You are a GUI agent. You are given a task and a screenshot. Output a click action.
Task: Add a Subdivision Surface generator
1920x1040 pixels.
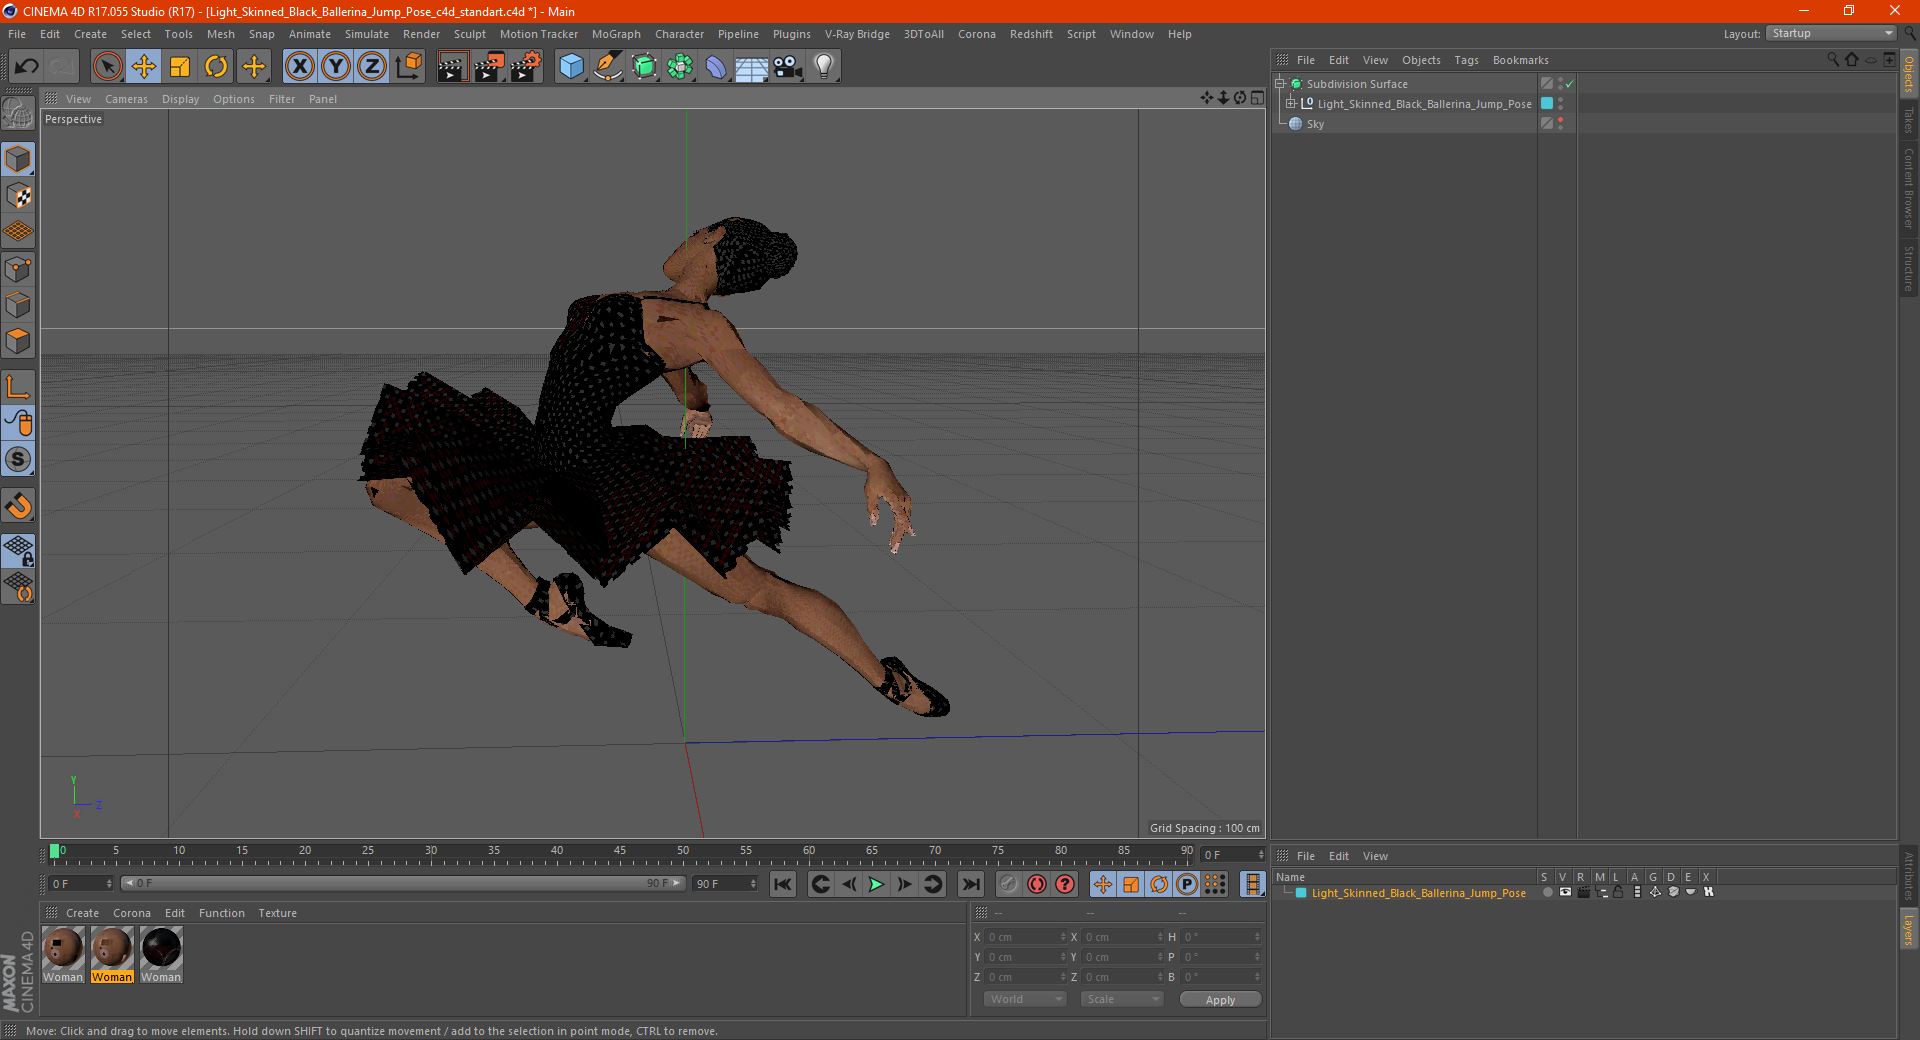[x=645, y=67]
